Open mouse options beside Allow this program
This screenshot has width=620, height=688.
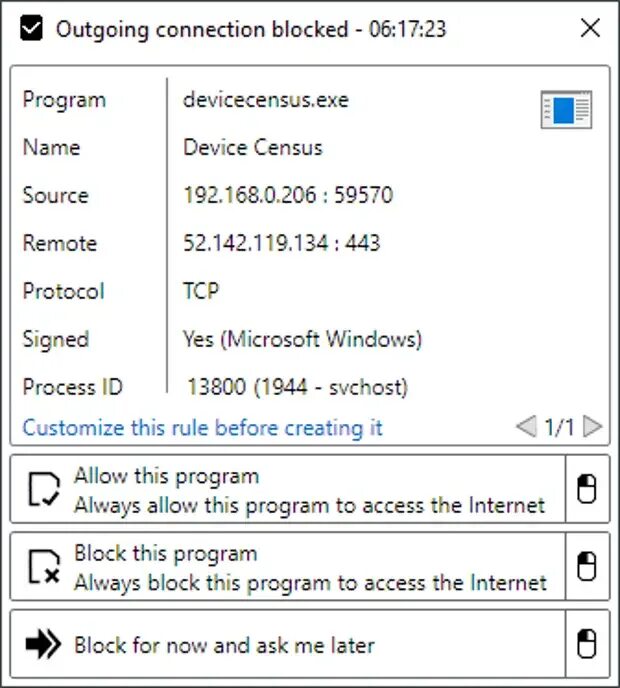[587, 489]
